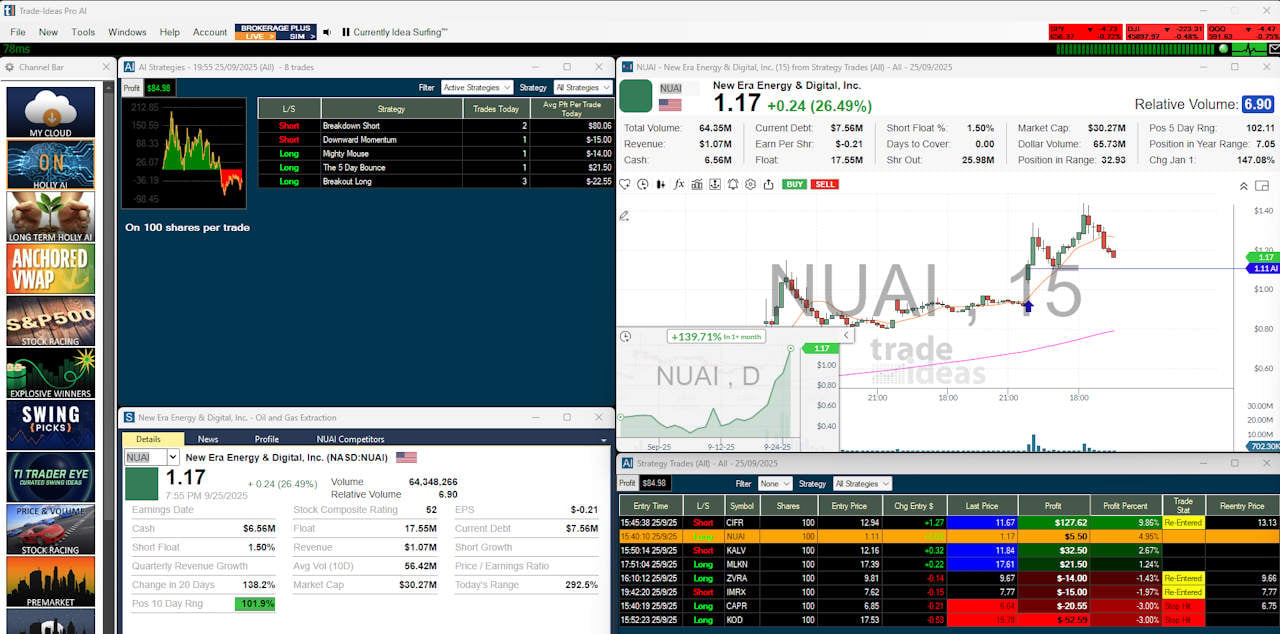Open chart settings gear icon
This screenshot has width=1280, height=634.
tap(750, 184)
